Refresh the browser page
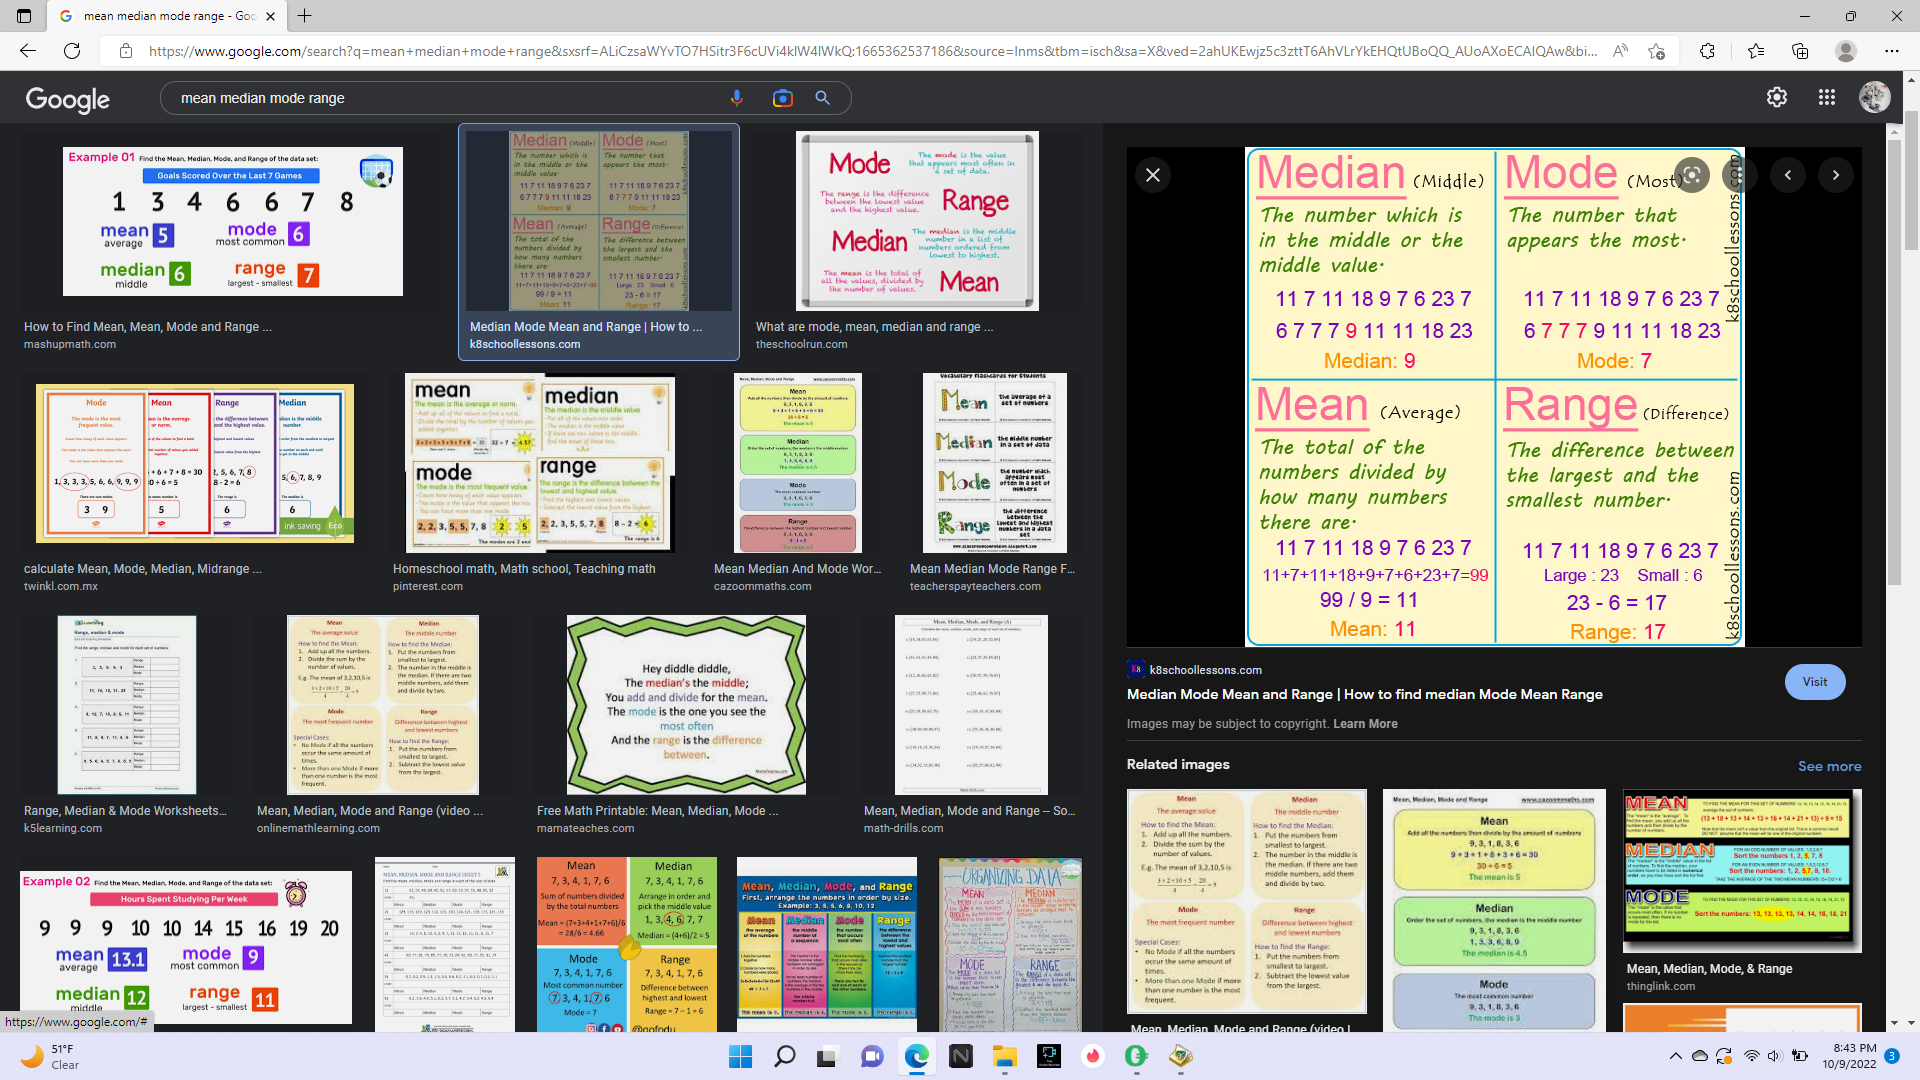 (72, 51)
